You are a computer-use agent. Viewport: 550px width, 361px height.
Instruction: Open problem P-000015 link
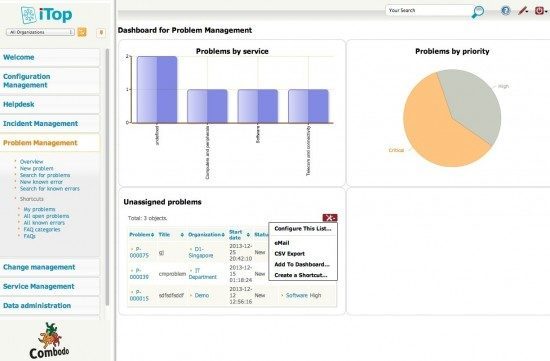139,295
